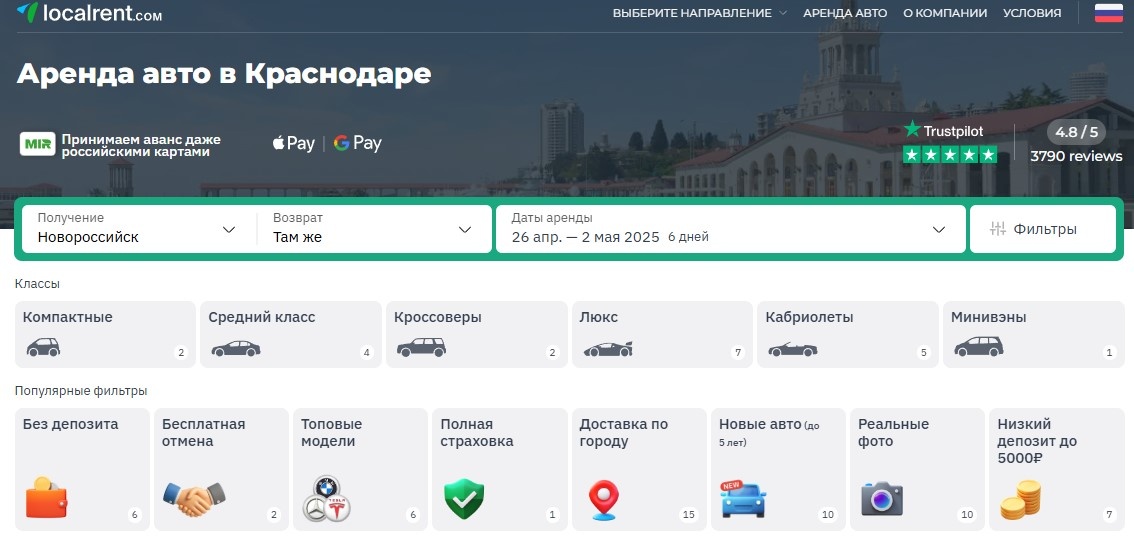Select the Люкс class card
This screenshot has width=1134, height=538.
[x=662, y=334]
